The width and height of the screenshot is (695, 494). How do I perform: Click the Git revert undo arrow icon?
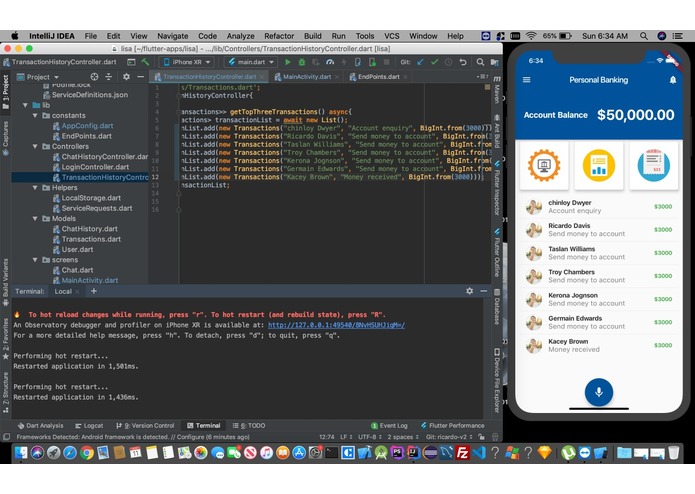coord(463,62)
